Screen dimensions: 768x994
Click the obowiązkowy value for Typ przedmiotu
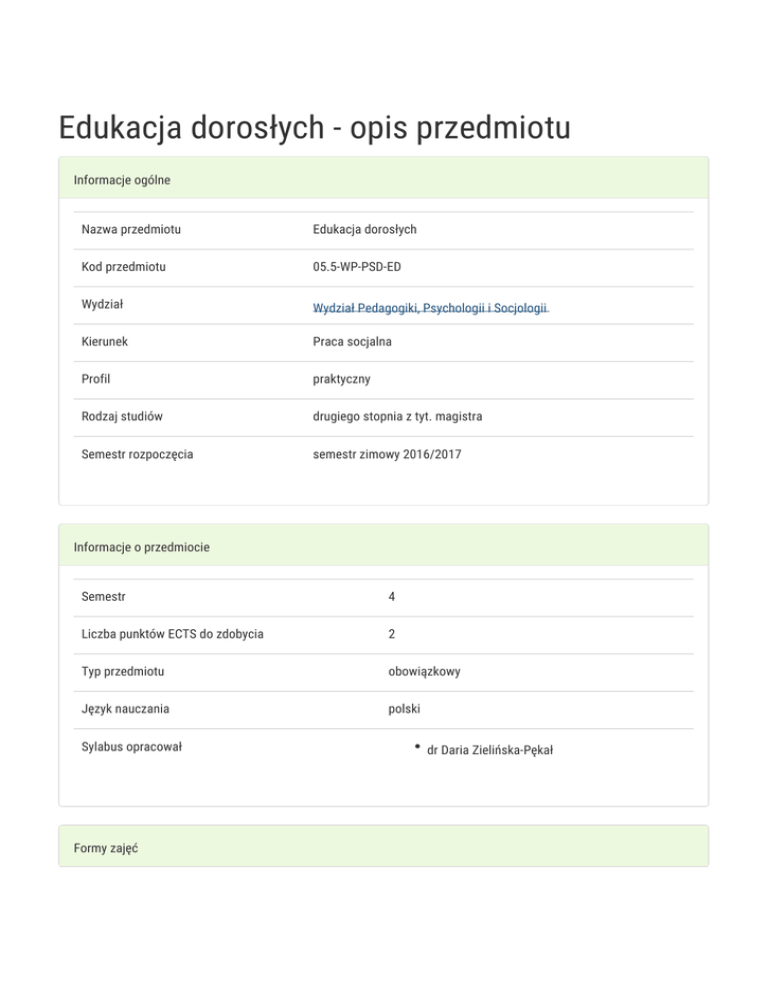coord(424,672)
